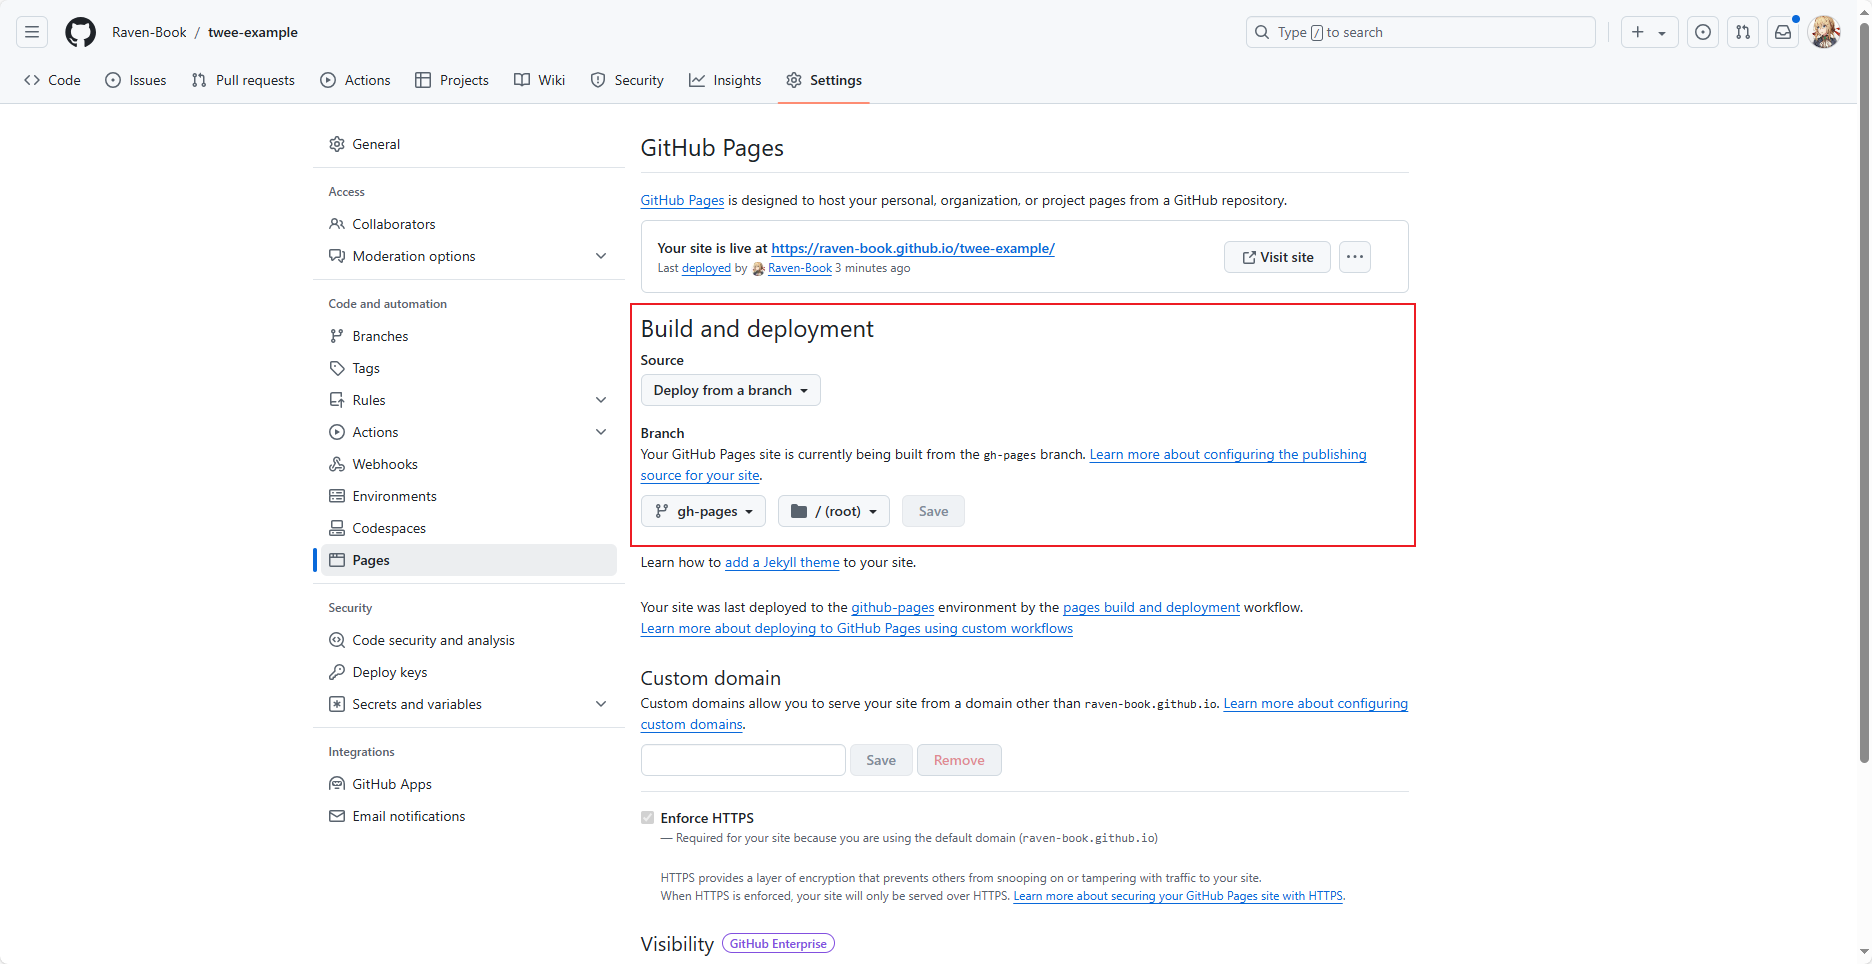Click Save for the custom domain
Image resolution: width=1872 pixels, height=964 pixels.
tap(881, 760)
